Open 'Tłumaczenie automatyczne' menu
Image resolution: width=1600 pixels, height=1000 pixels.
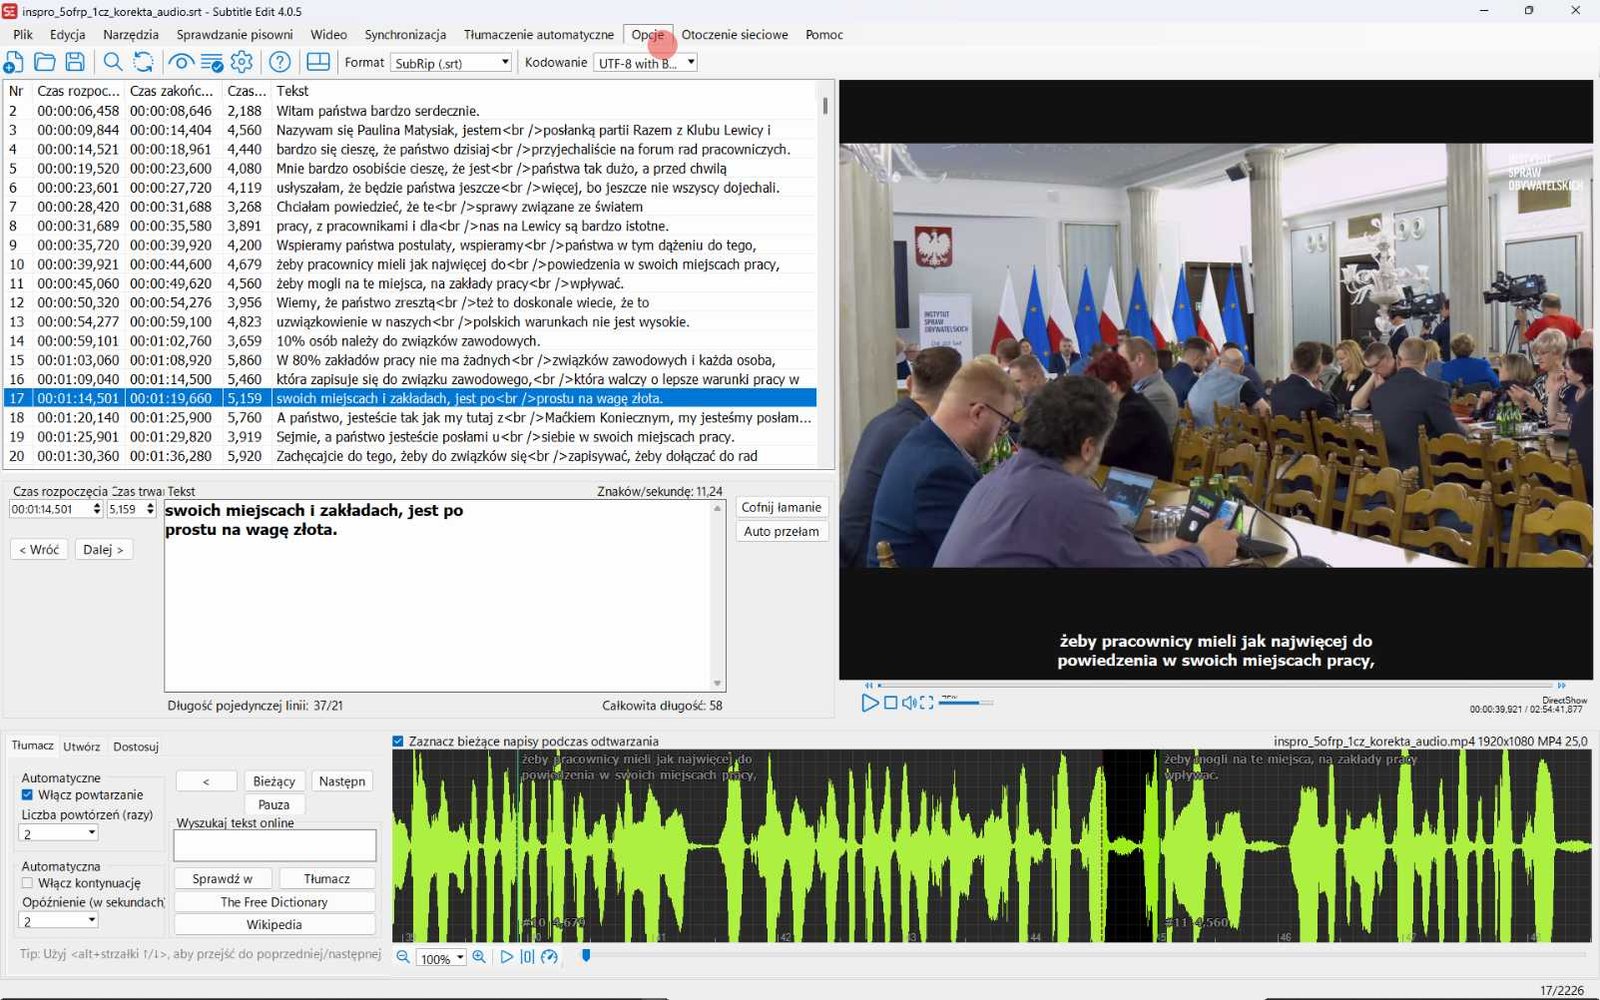click(539, 34)
